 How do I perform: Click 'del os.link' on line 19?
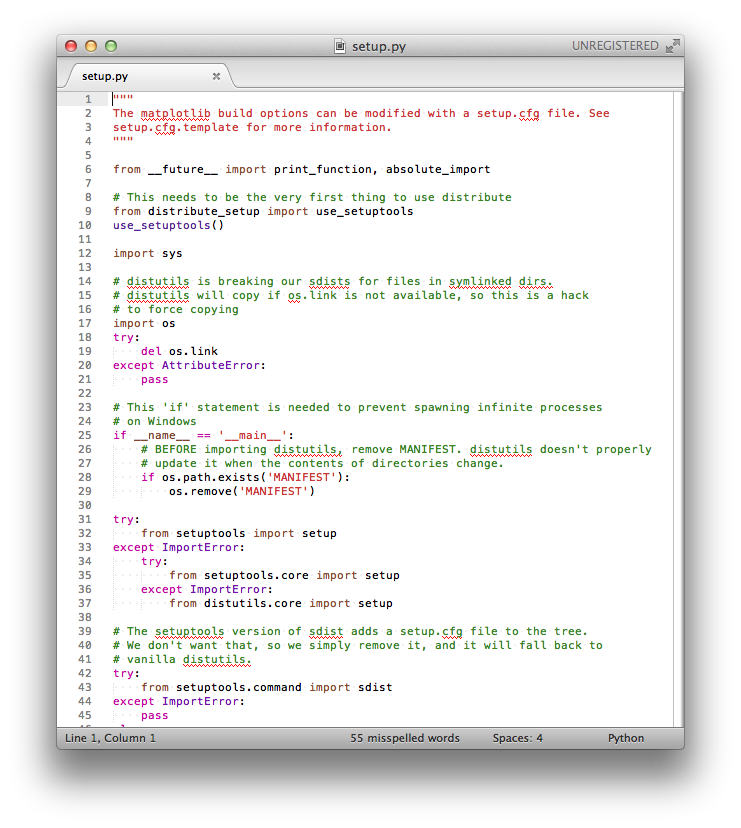(x=179, y=351)
